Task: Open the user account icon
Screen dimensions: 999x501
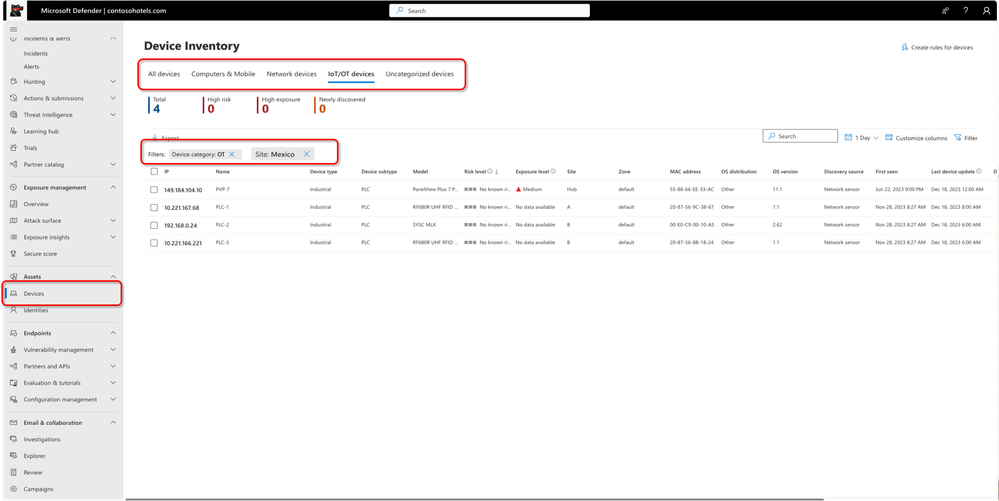Action: point(986,11)
